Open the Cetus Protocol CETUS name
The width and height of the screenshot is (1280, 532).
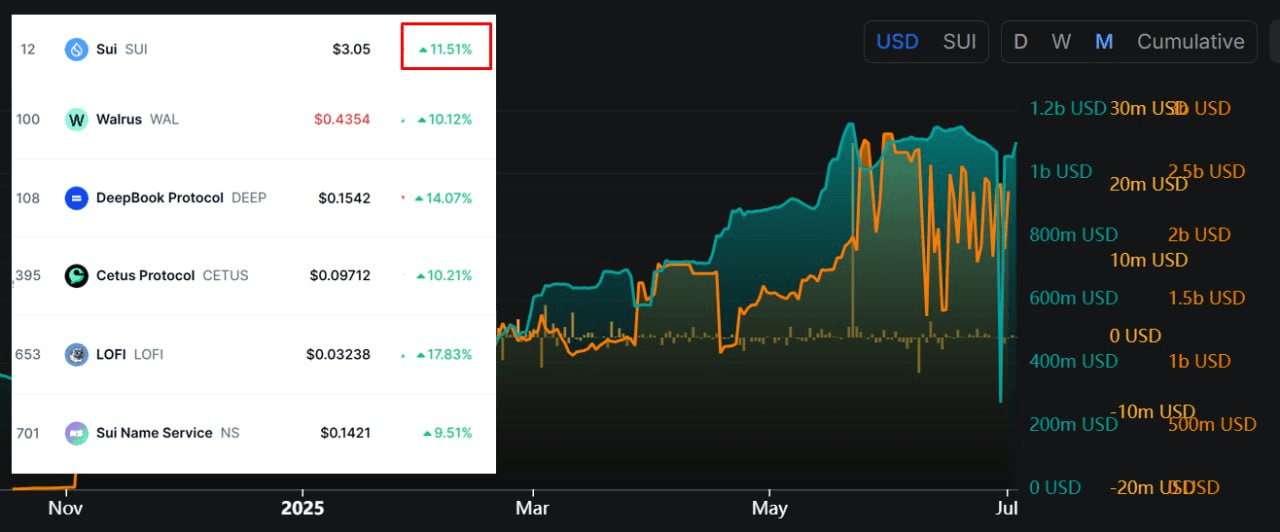point(172,276)
